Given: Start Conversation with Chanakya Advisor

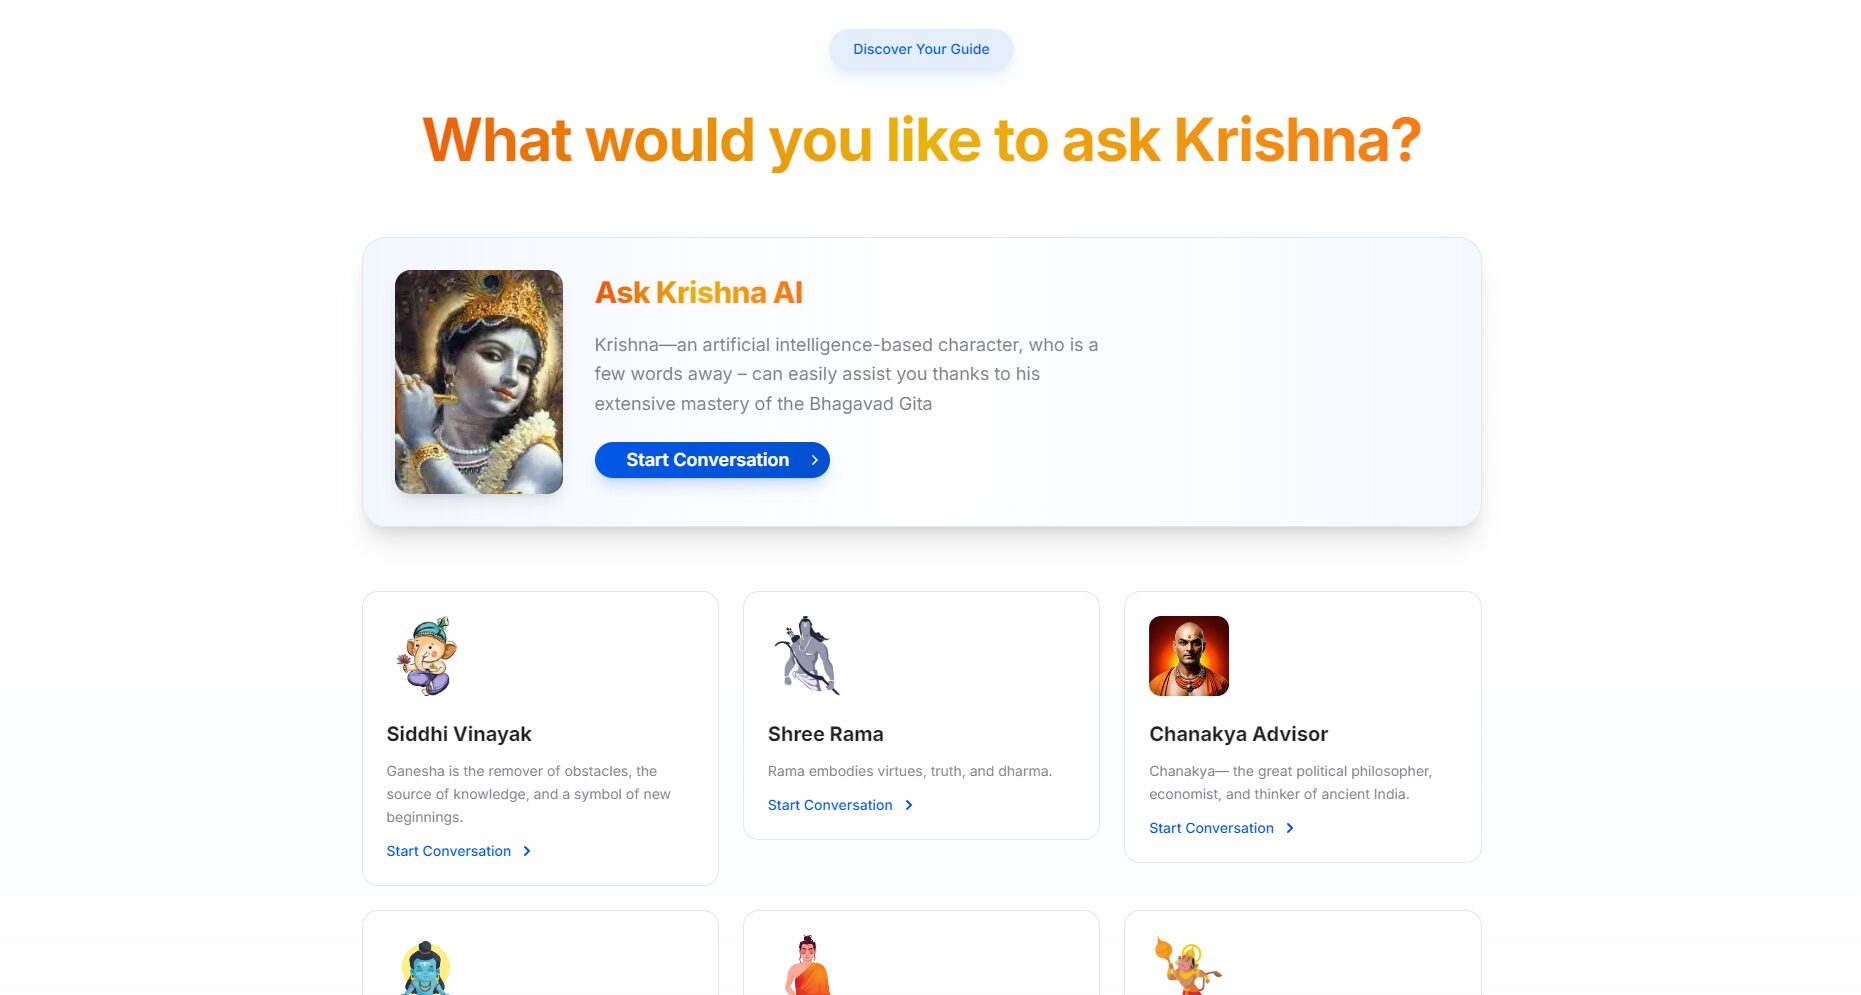Looking at the screenshot, I should [1211, 828].
